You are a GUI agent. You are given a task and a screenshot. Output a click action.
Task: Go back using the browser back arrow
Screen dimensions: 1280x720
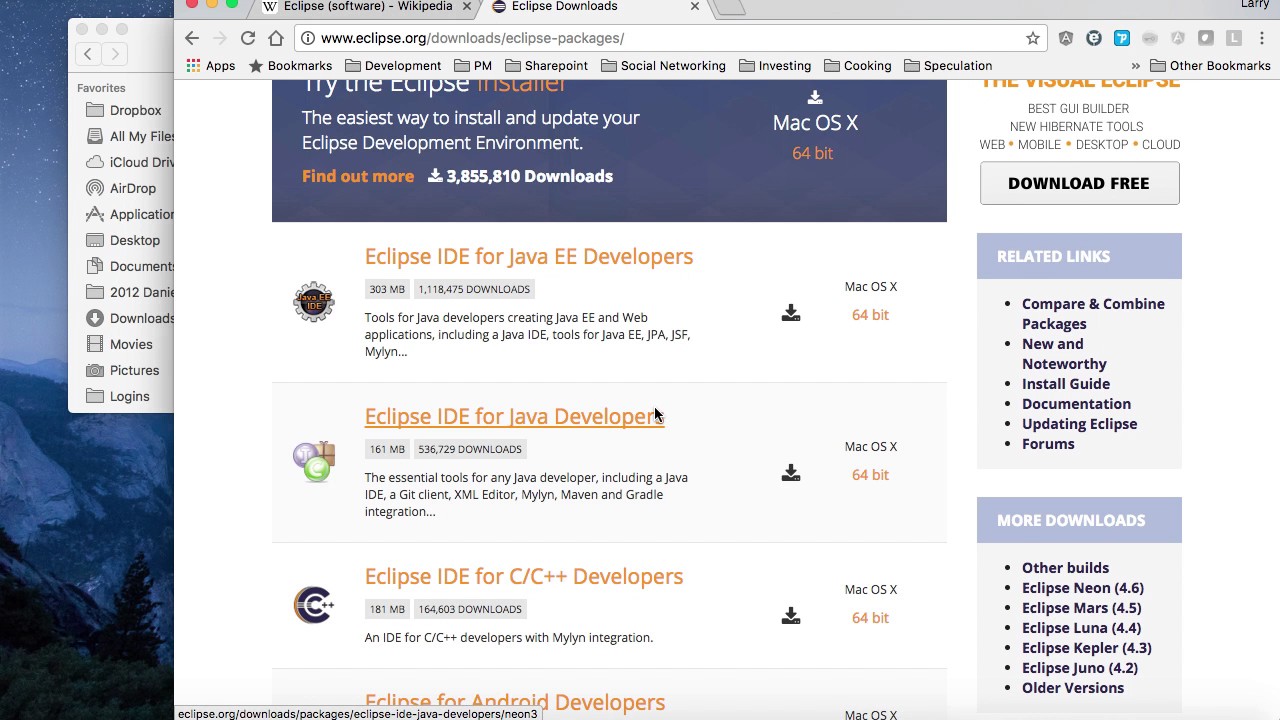pyautogui.click(x=192, y=38)
